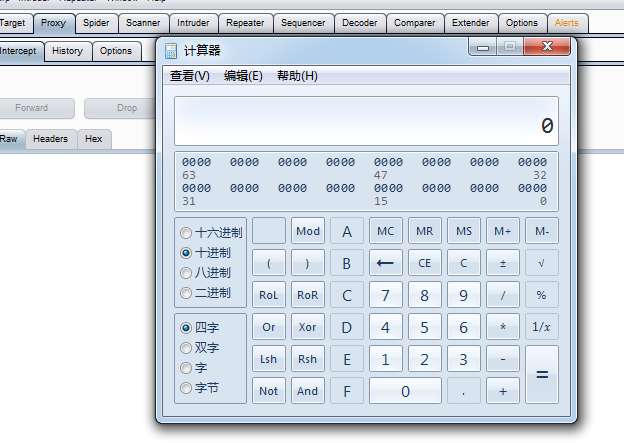
Task: Select hexadecimal 十六进制 mode
Action: pos(211,232)
